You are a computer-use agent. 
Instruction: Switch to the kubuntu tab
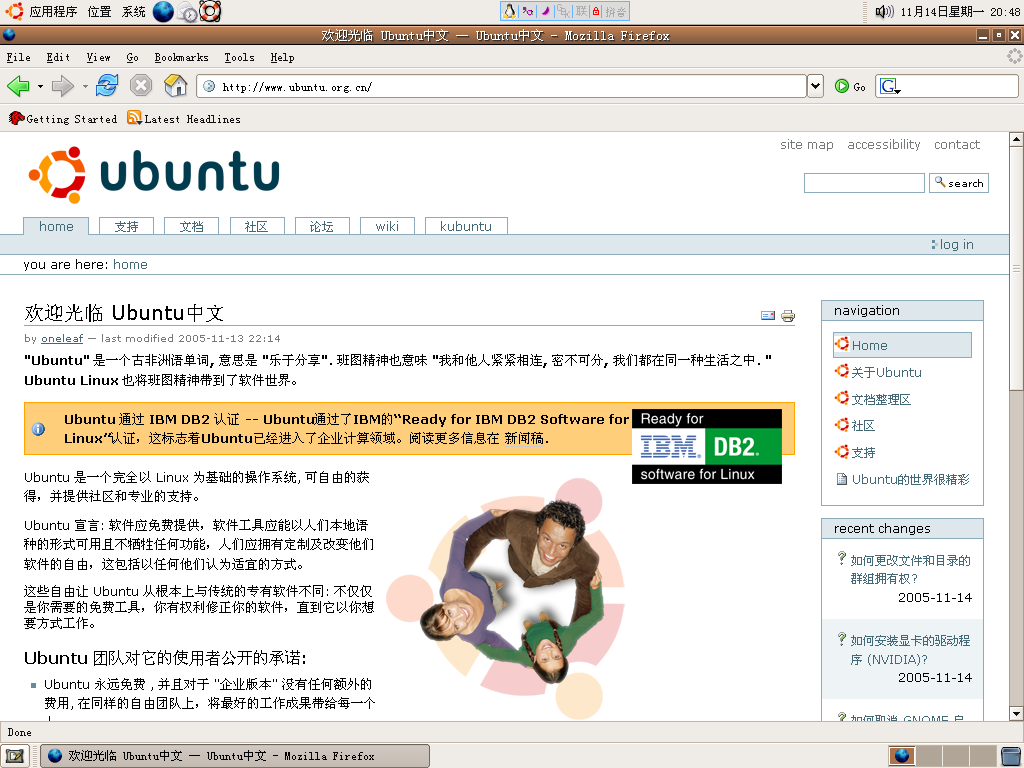point(466,226)
